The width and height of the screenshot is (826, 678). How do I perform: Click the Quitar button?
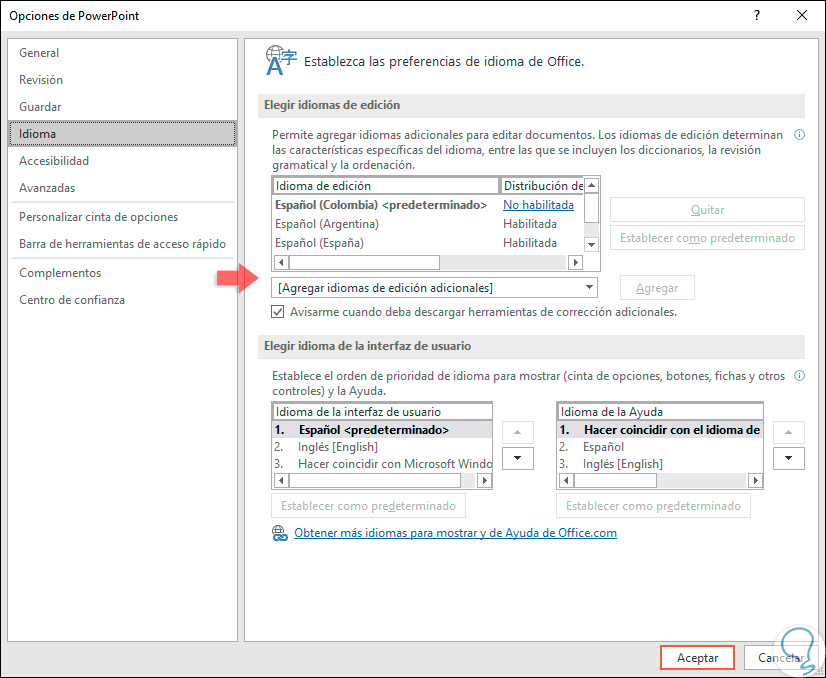[x=707, y=210]
